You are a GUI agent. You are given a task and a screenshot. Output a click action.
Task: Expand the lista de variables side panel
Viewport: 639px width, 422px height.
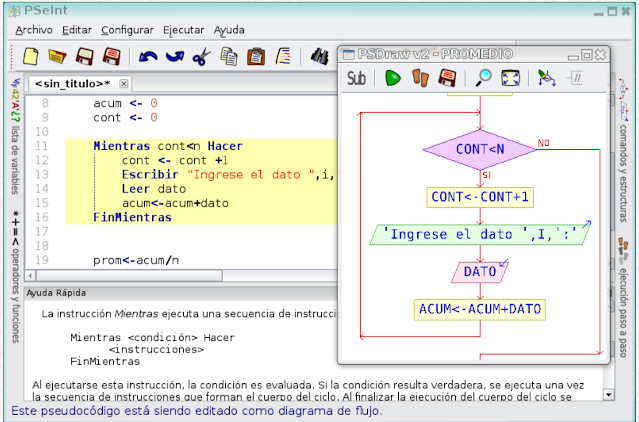[x=15, y=136]
